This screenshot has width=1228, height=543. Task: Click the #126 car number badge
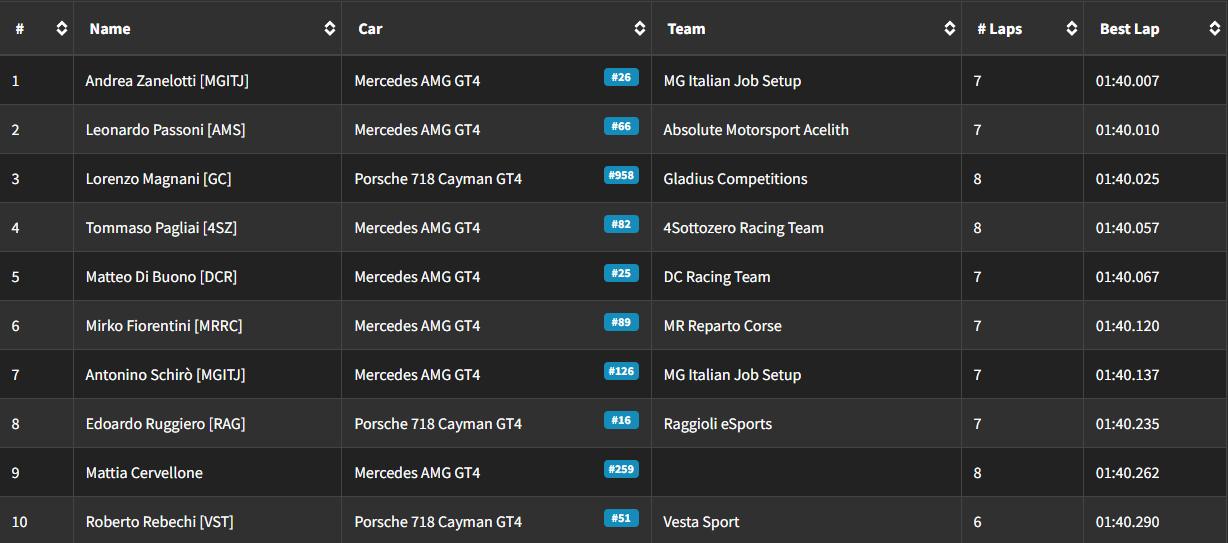pos(621,371)
